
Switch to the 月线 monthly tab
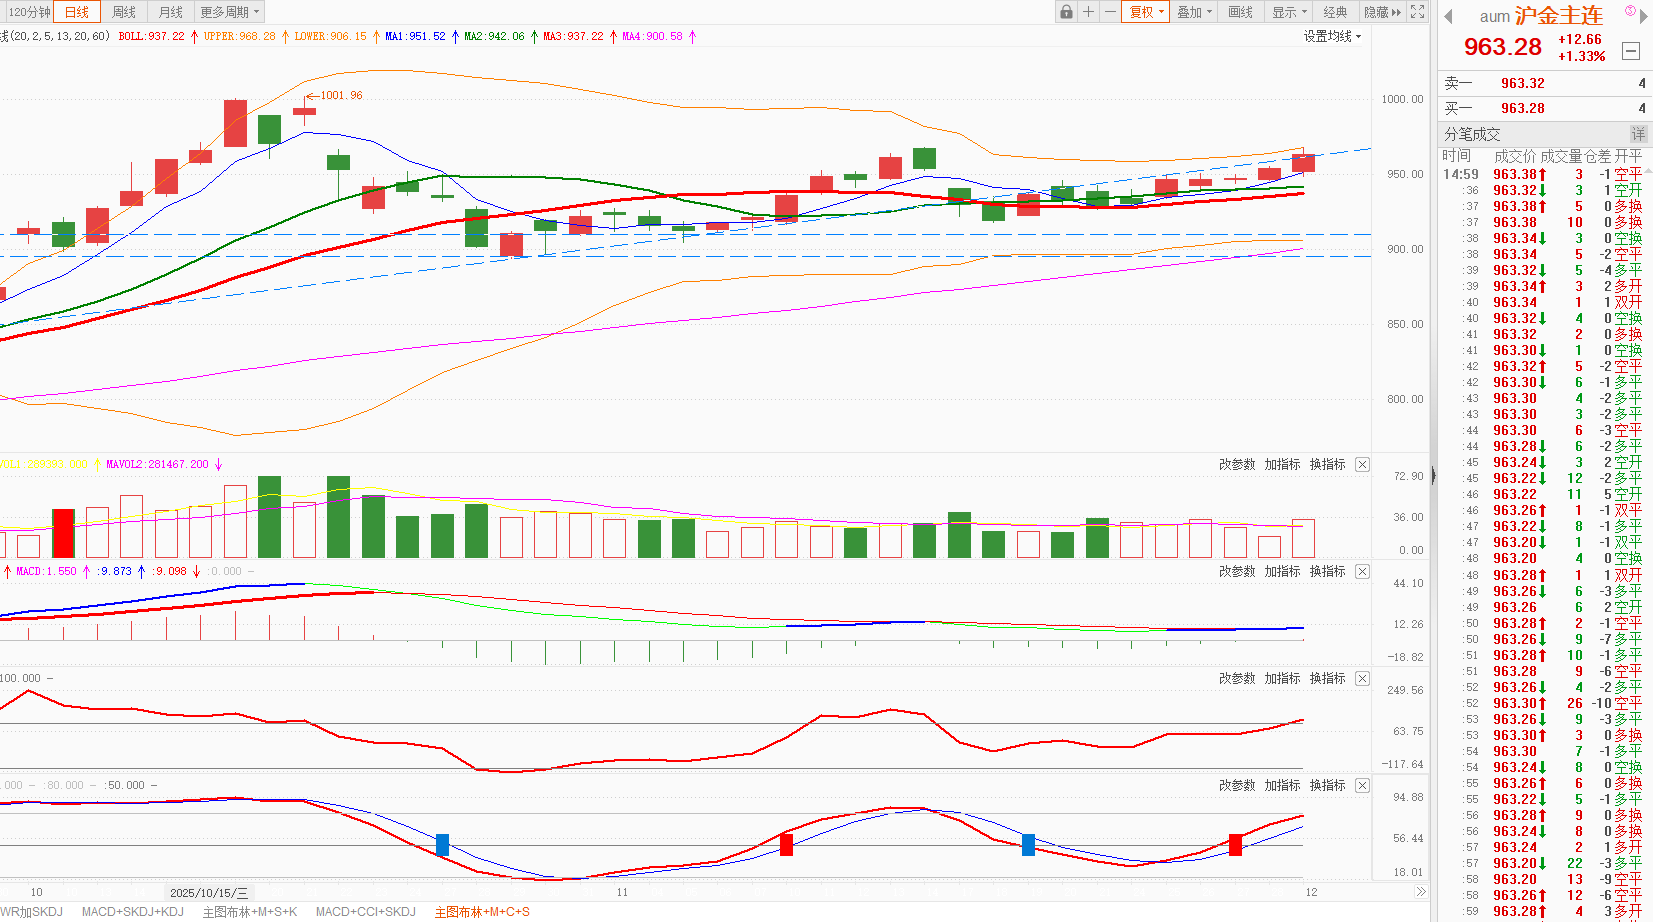tap(171, 12)
